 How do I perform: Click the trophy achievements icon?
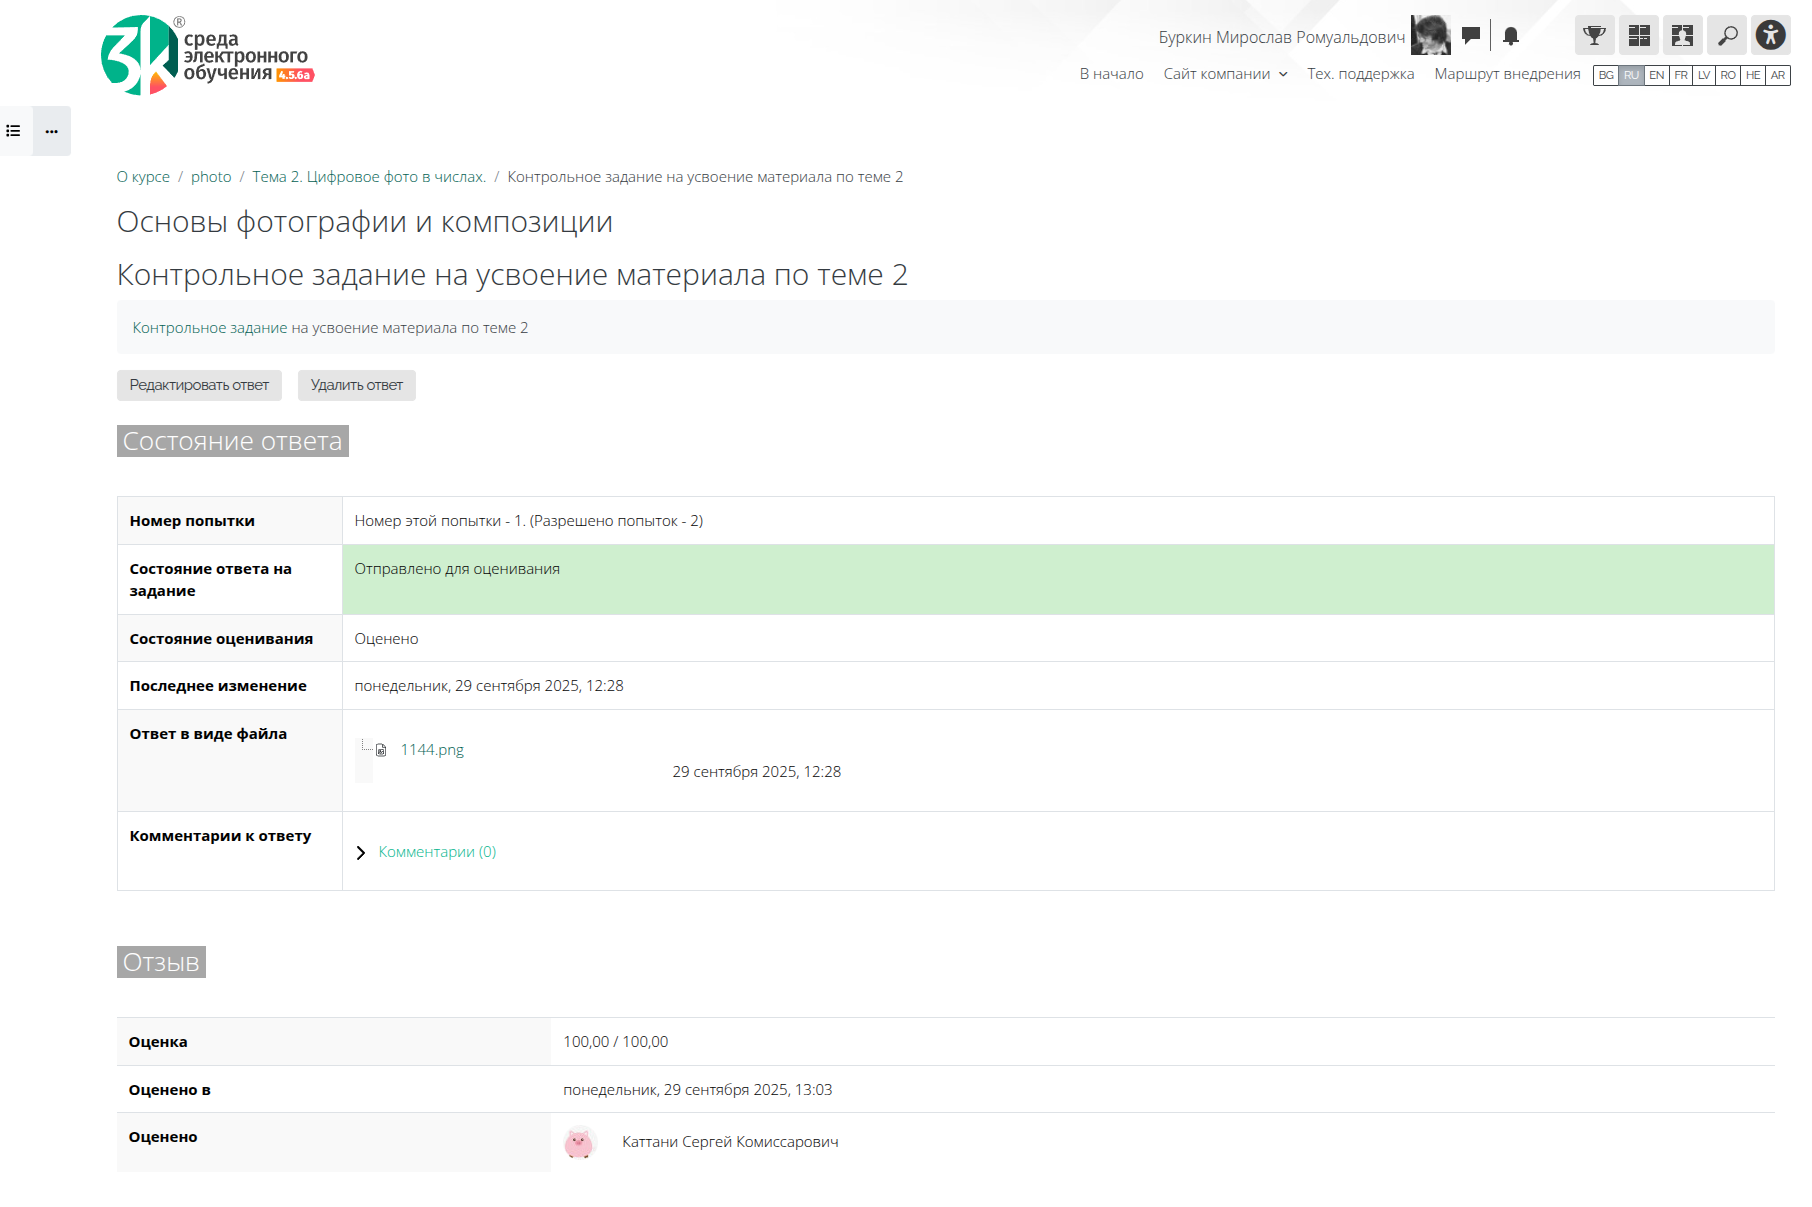(x=1594, y=36)
